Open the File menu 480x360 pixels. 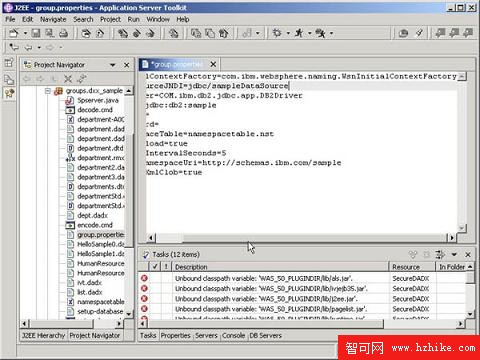click(10, 19)
